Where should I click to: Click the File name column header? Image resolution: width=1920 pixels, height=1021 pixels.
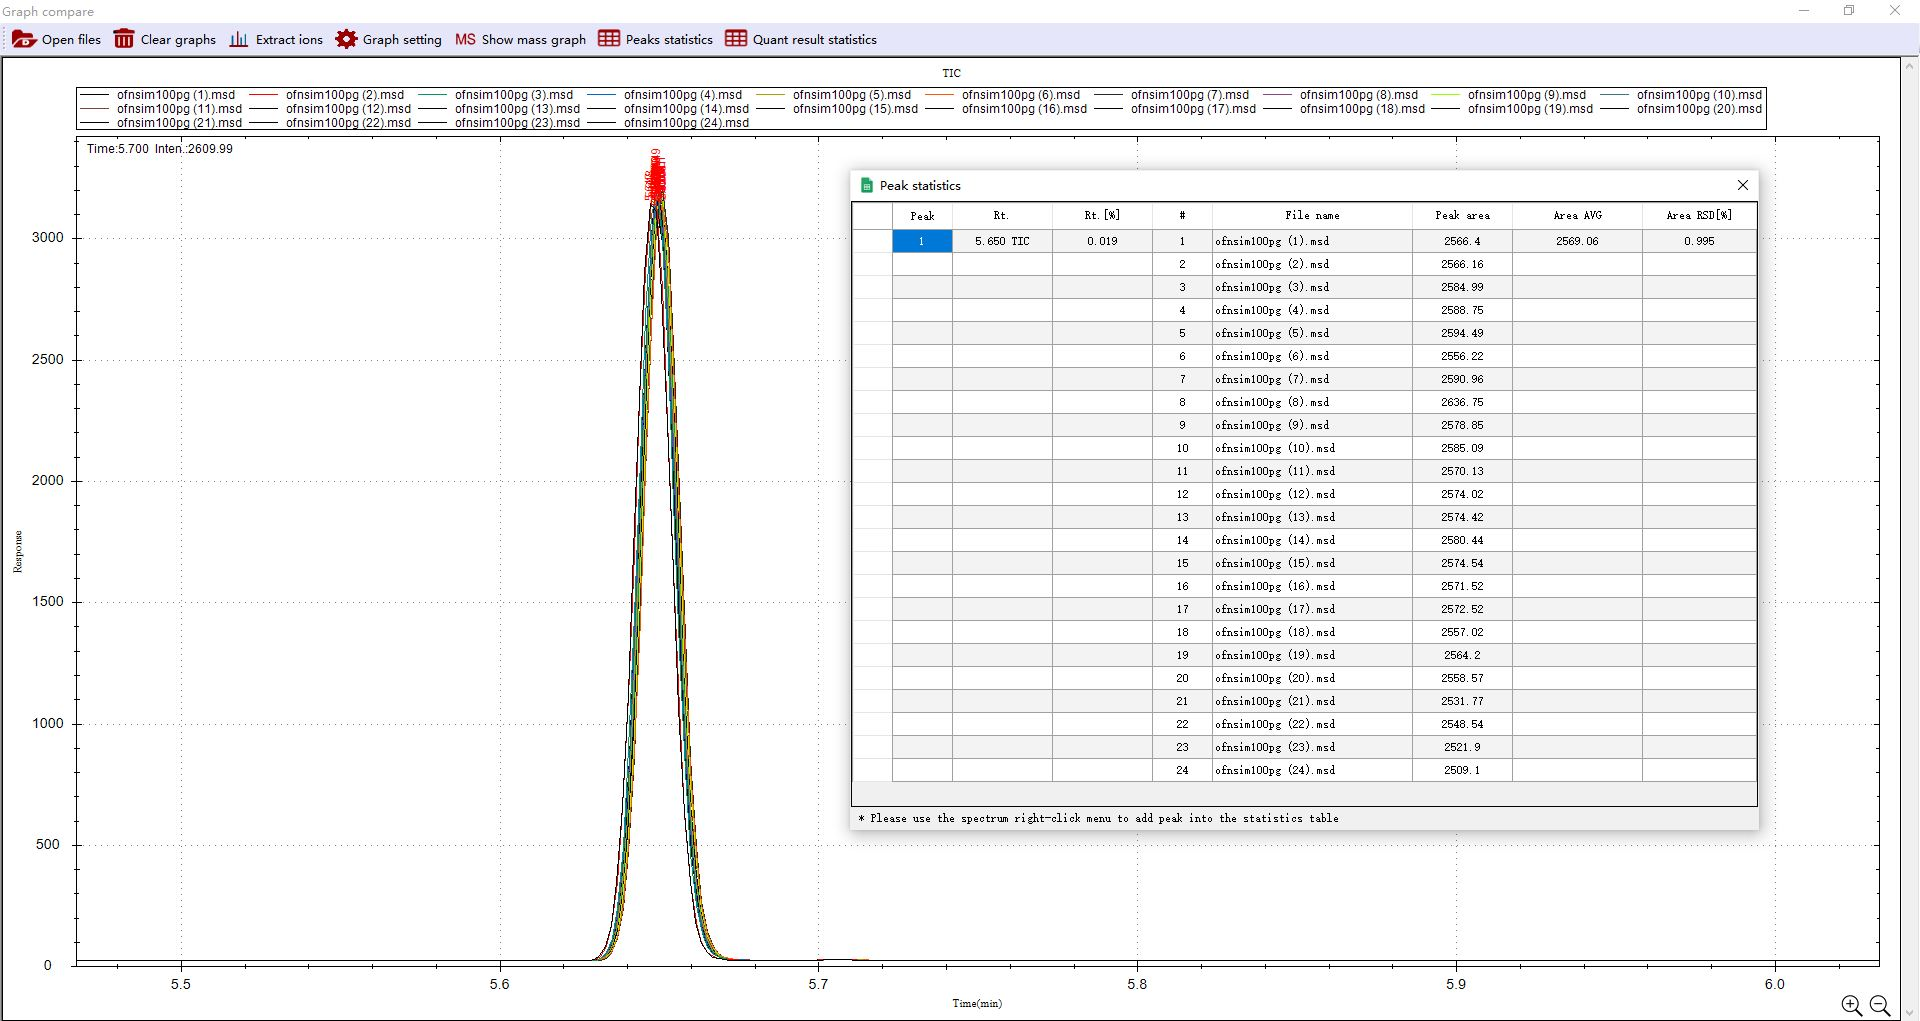pyautogui.click(x=1312, y=215)
